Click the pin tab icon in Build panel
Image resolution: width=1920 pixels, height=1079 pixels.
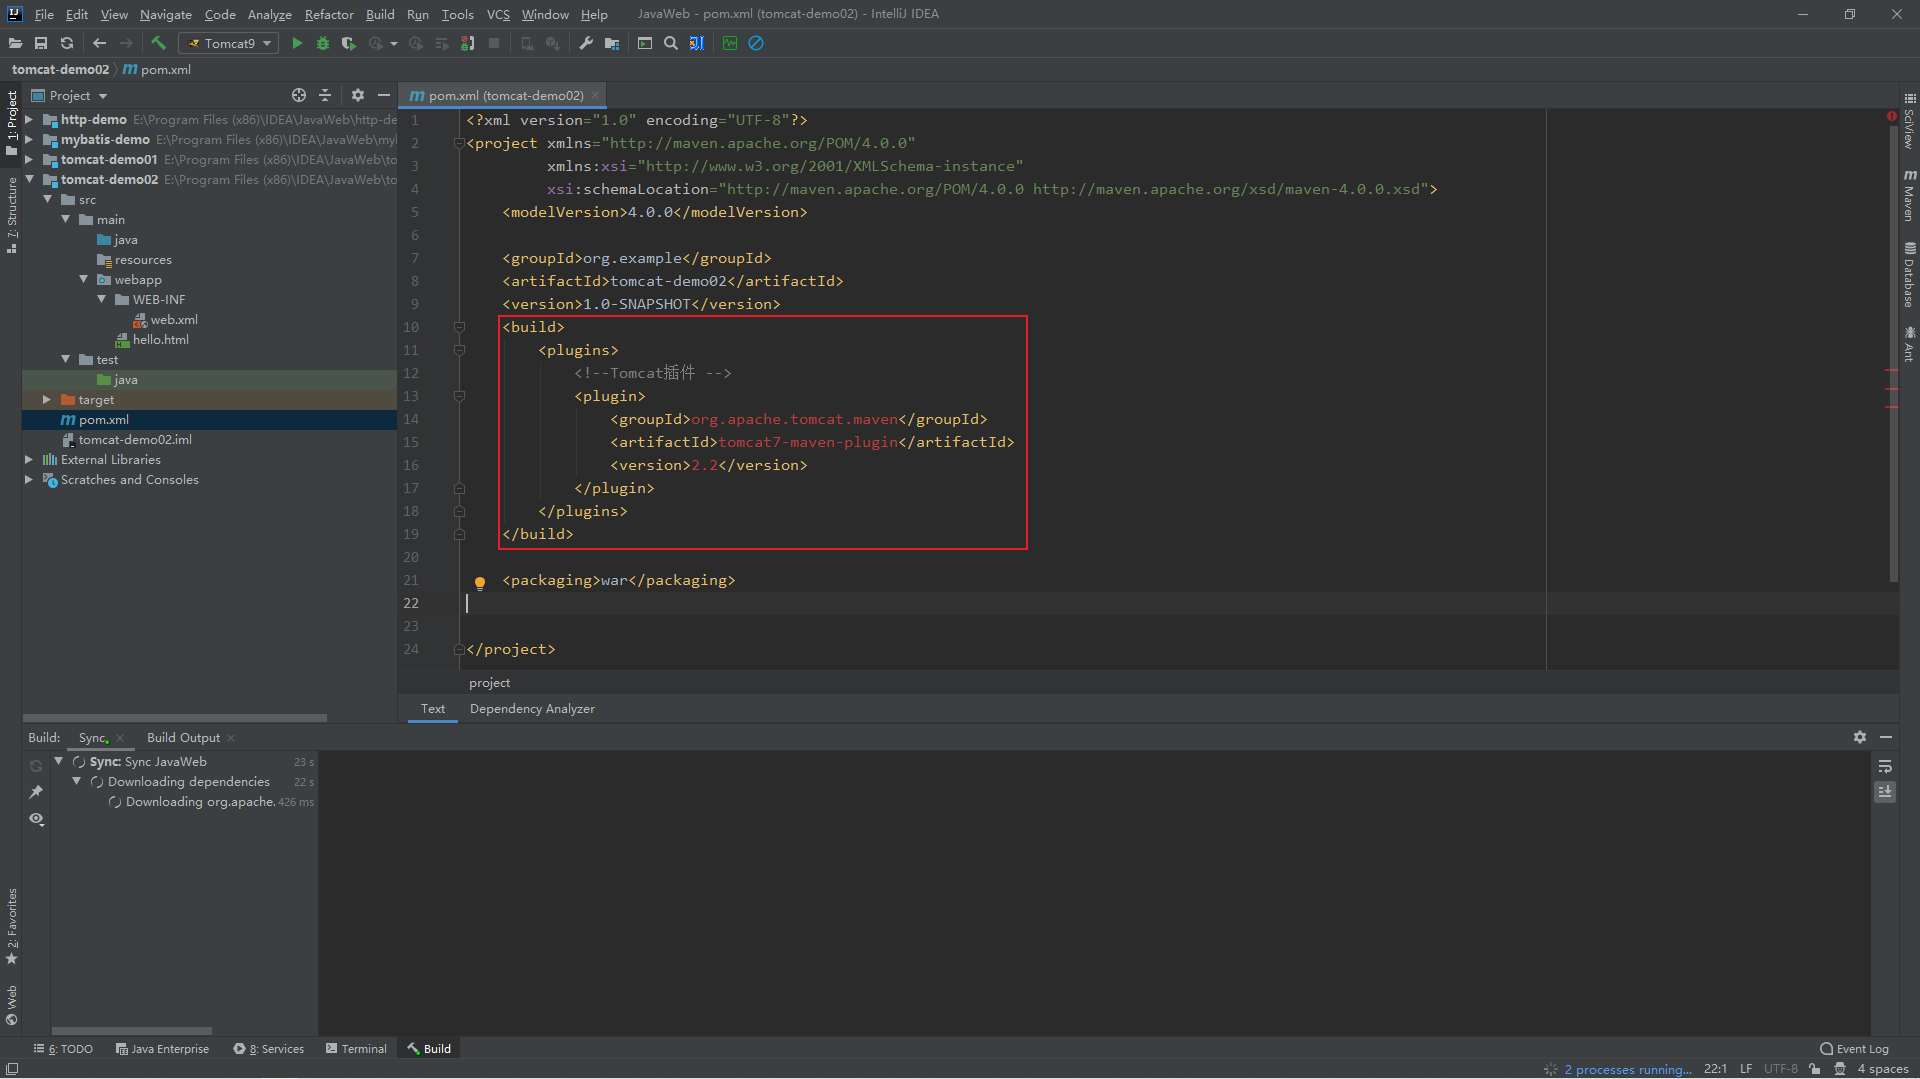coord(36,792)
